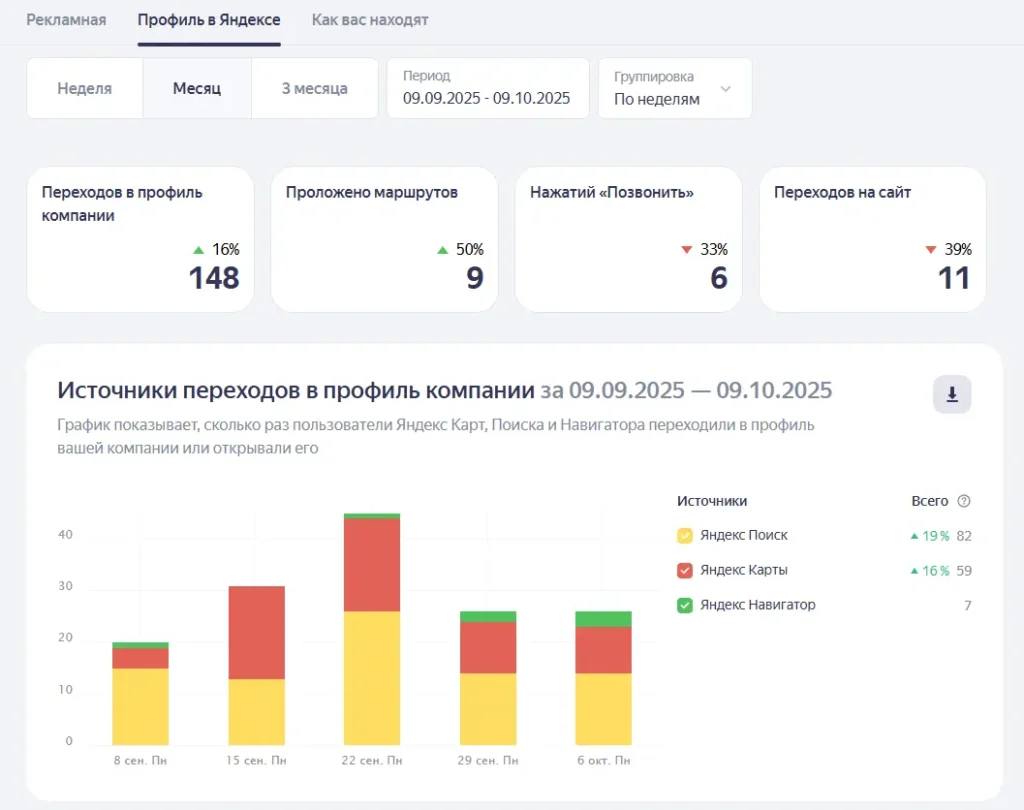Toggle the Яндекс Карты source checkbox

coord(685,571)
